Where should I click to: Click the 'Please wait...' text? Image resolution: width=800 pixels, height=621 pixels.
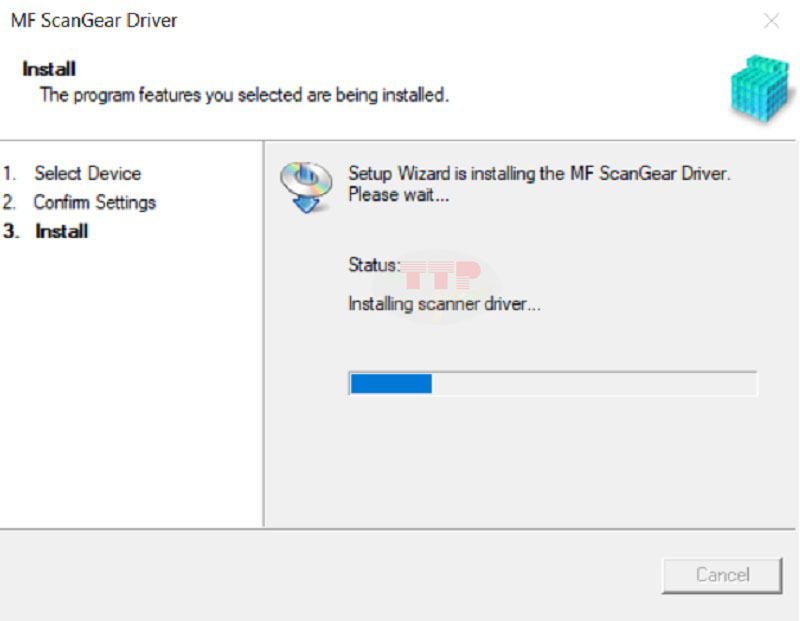click(x=398, y=195)
